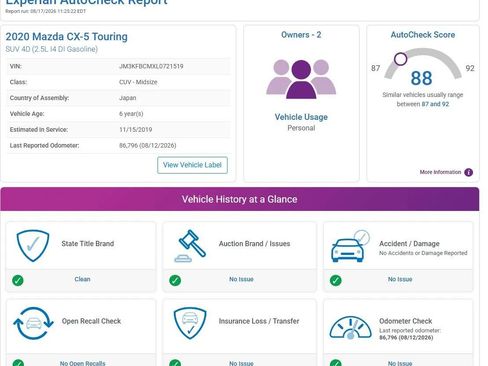The image size is (488, 366).
Task: Click the score value 88
Action: point(421,78)
